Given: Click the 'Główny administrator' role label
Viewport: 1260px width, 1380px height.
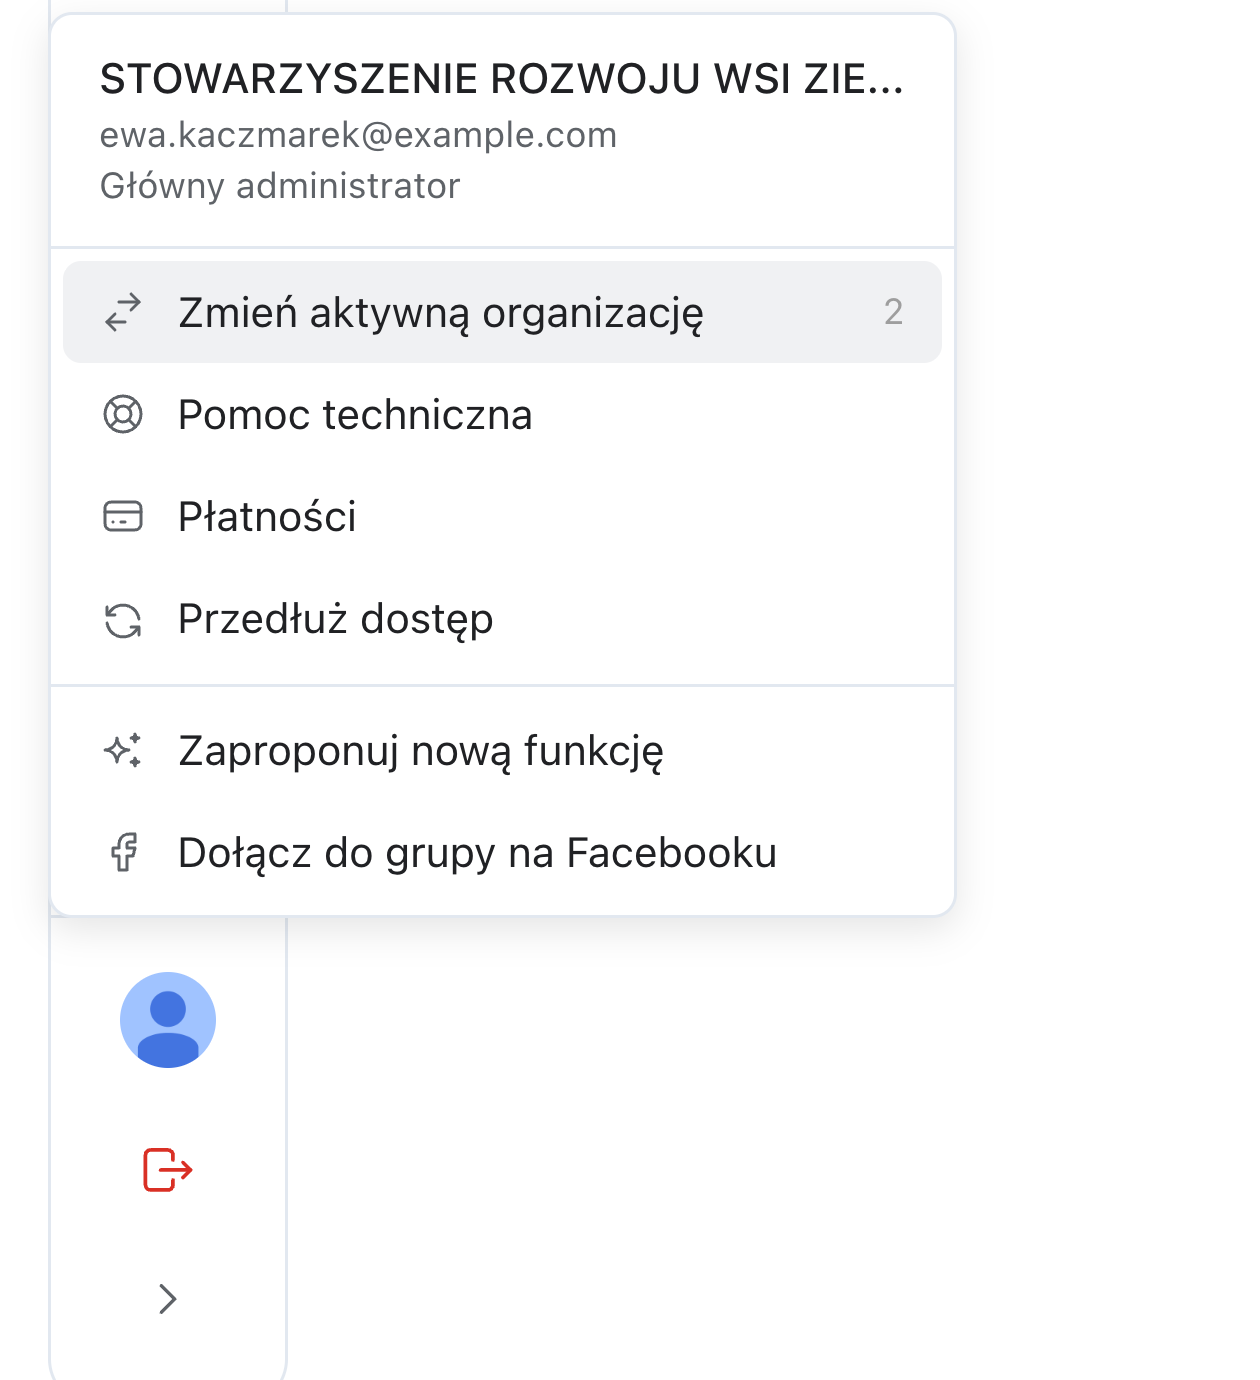Looking at the screenshot, I should tap(280, 186).
